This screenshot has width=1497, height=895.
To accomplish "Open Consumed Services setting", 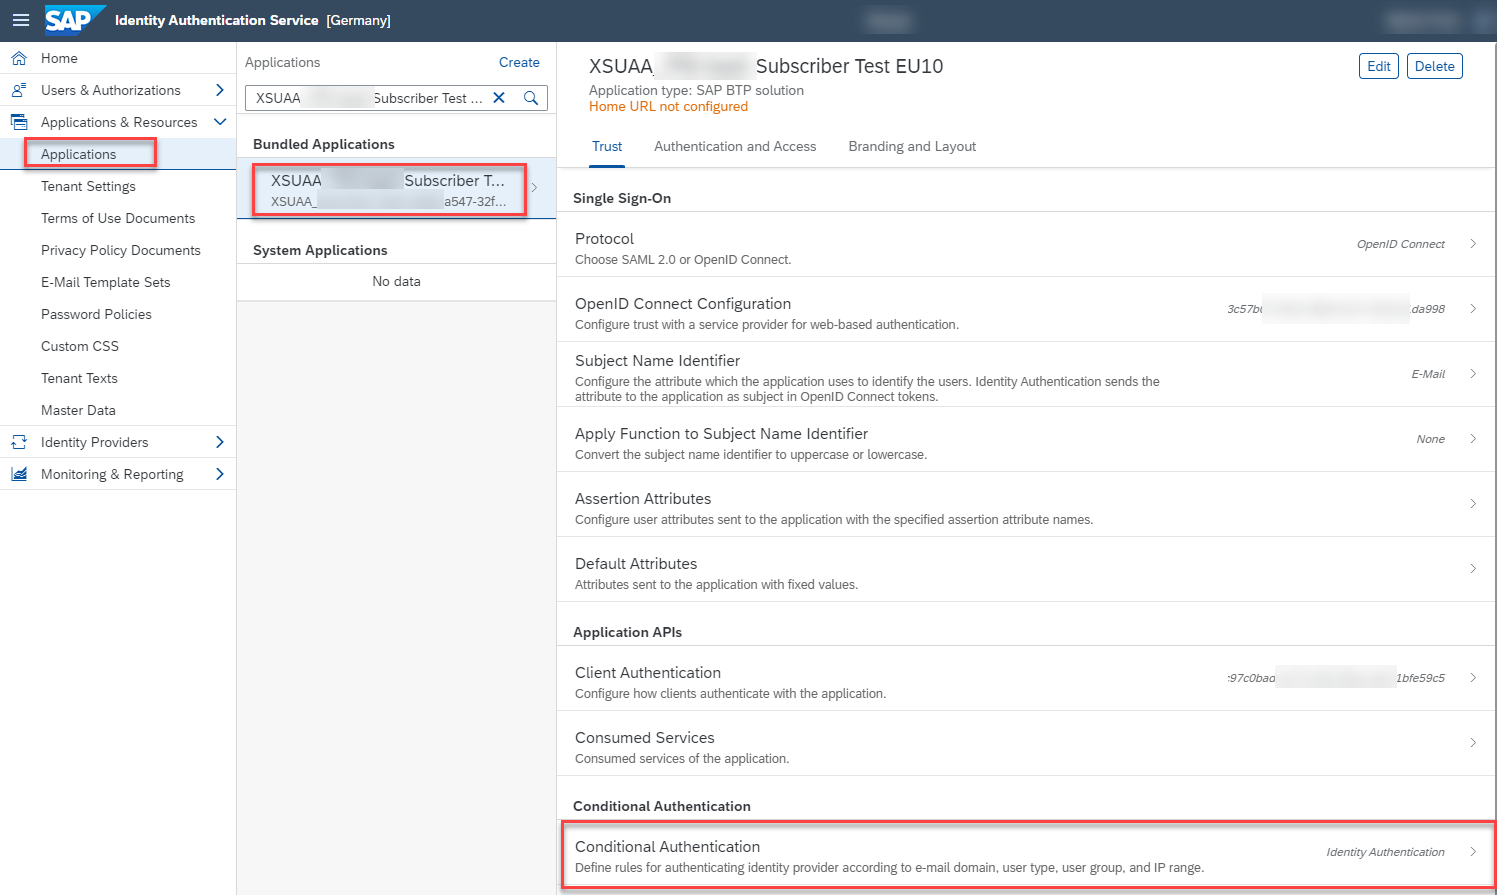I will (x=1026, y=743).
